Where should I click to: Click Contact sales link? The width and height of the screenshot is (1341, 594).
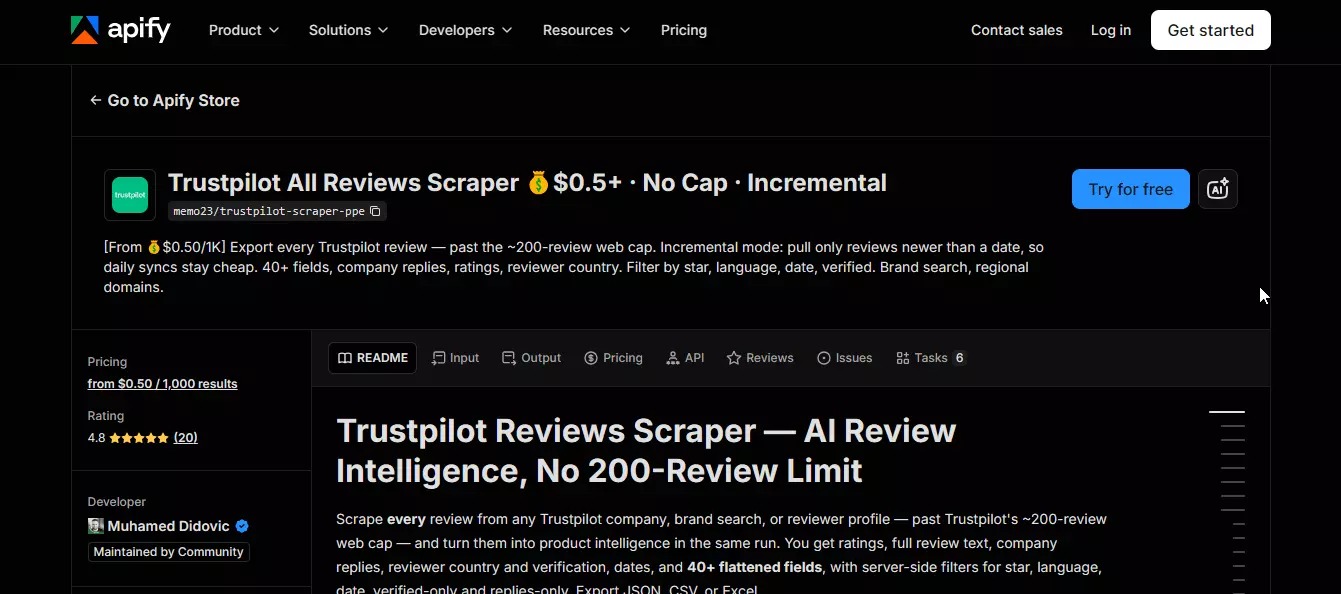click(1017, 30)
